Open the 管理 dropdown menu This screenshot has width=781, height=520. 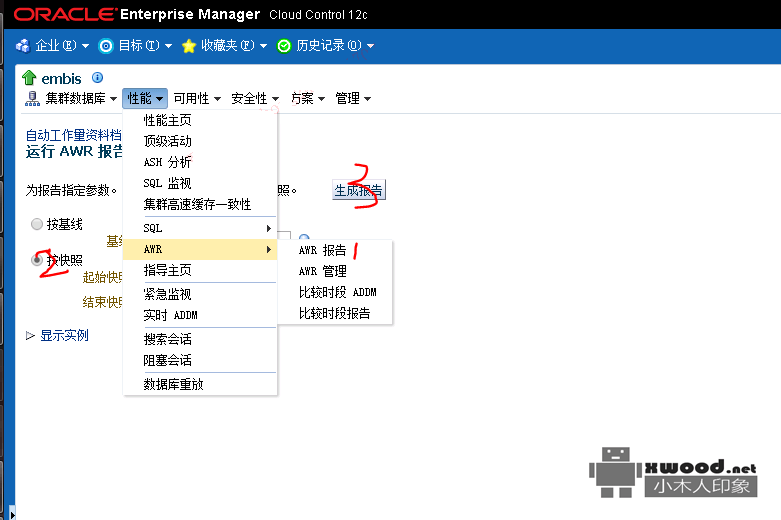point(353,99)
